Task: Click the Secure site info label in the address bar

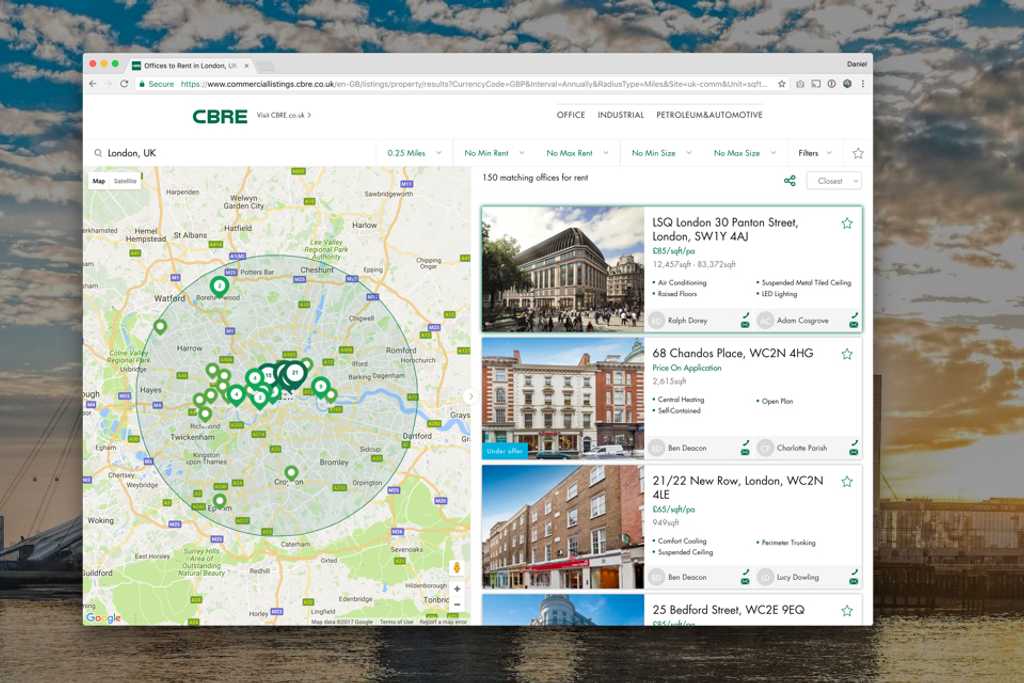Action: (x=157, y=84)
